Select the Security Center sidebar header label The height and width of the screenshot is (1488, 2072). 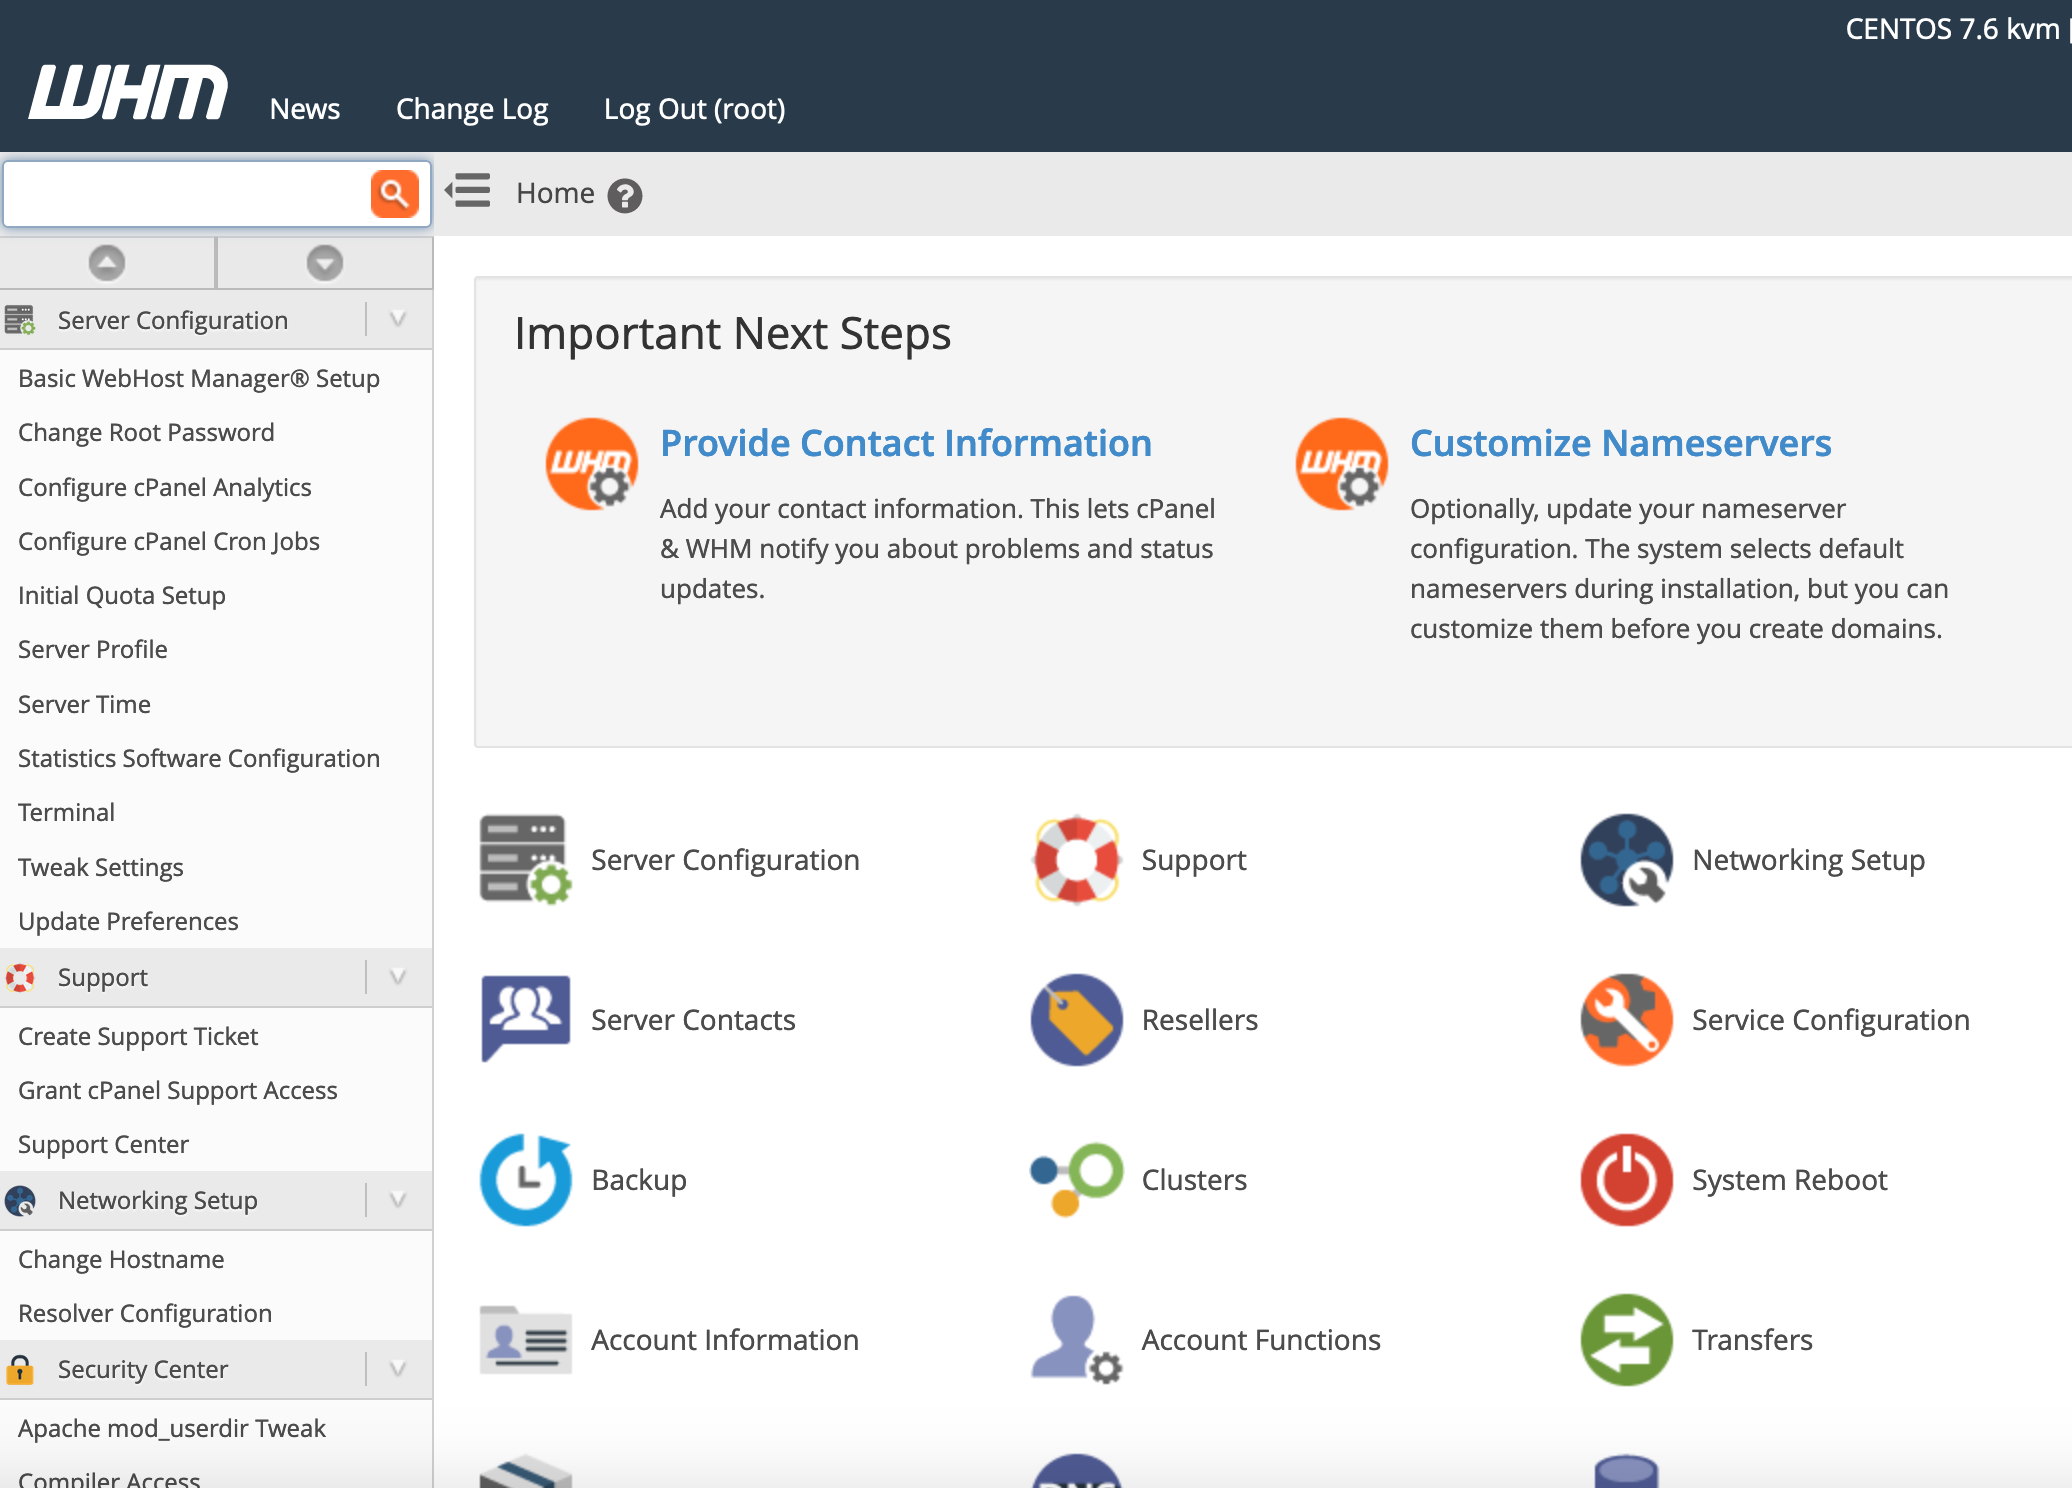pyautogui.click(x=143, y=1369)
